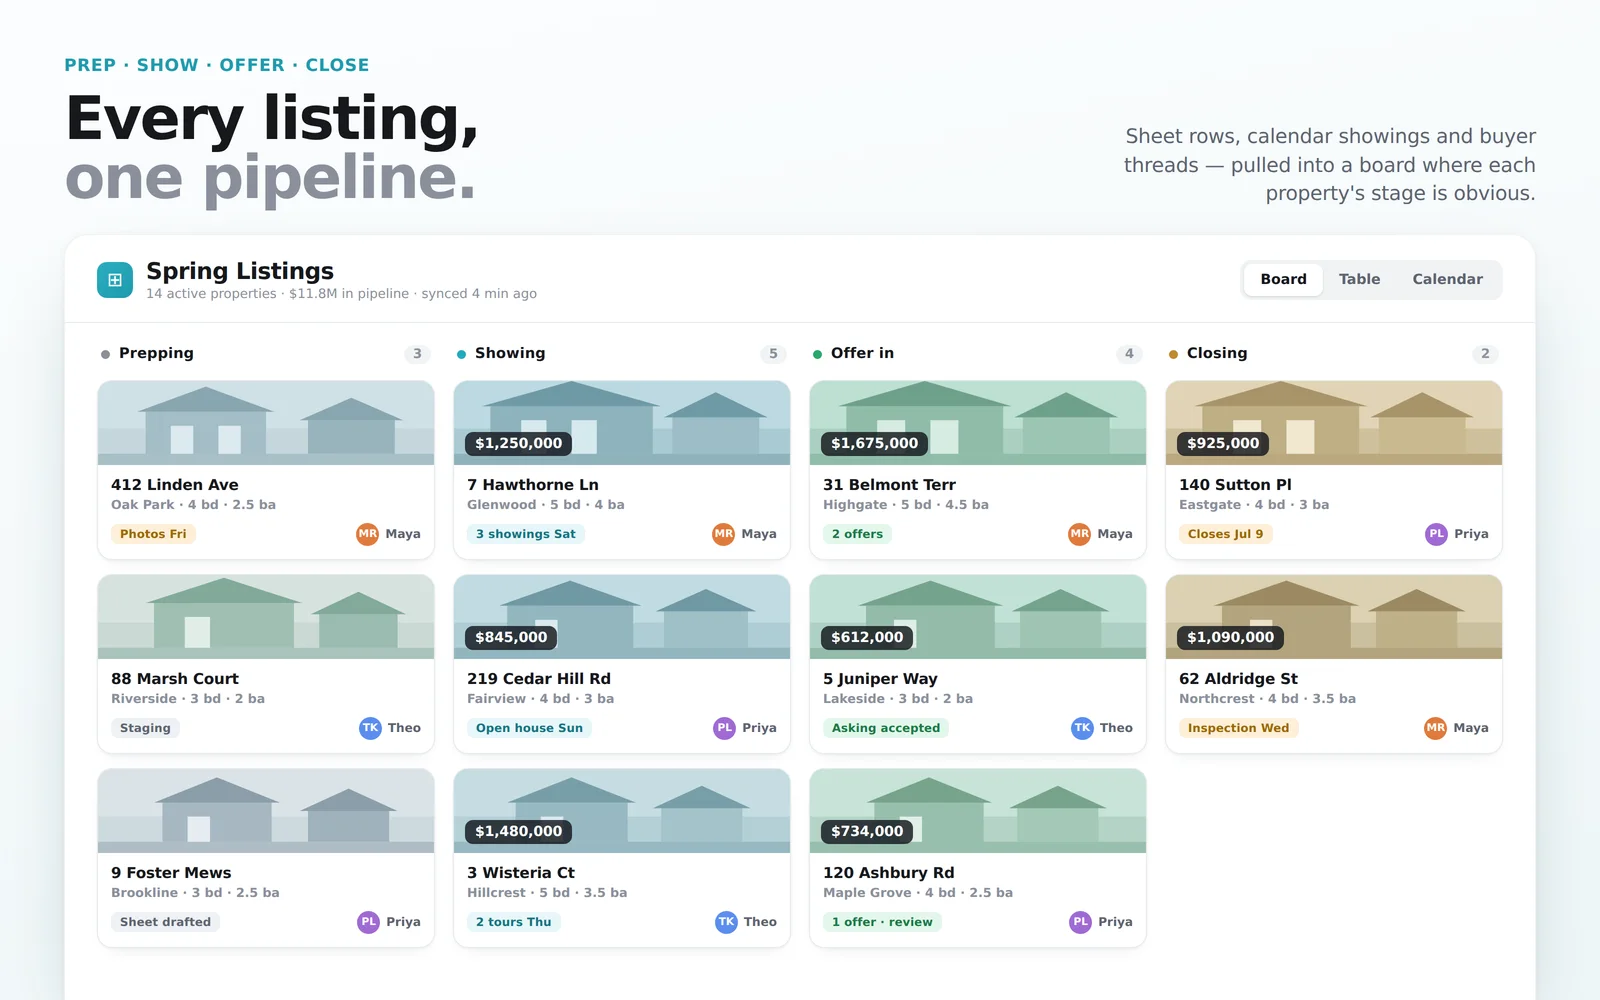The height and width of the screenshot is (1000, 1600).
Task: Open the 9 Foster Mews house thumbnail
Action: click(x=266, y=811)
